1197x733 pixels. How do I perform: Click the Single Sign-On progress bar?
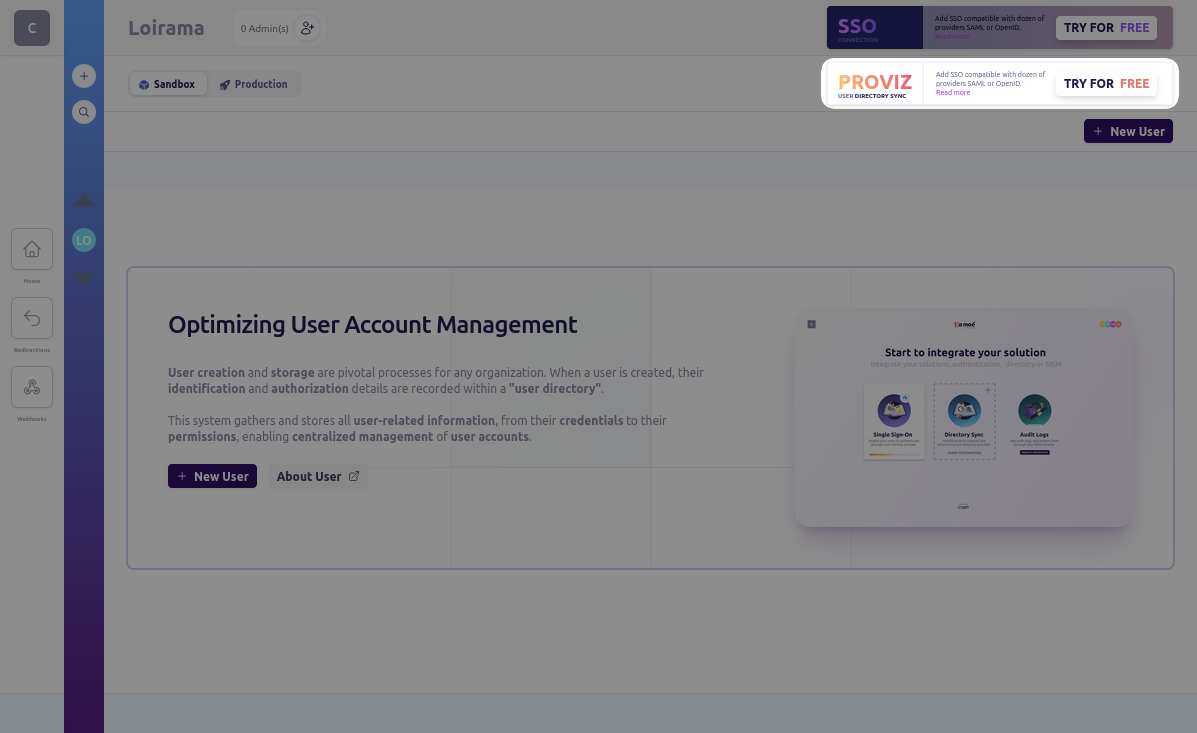coord(894,454)
